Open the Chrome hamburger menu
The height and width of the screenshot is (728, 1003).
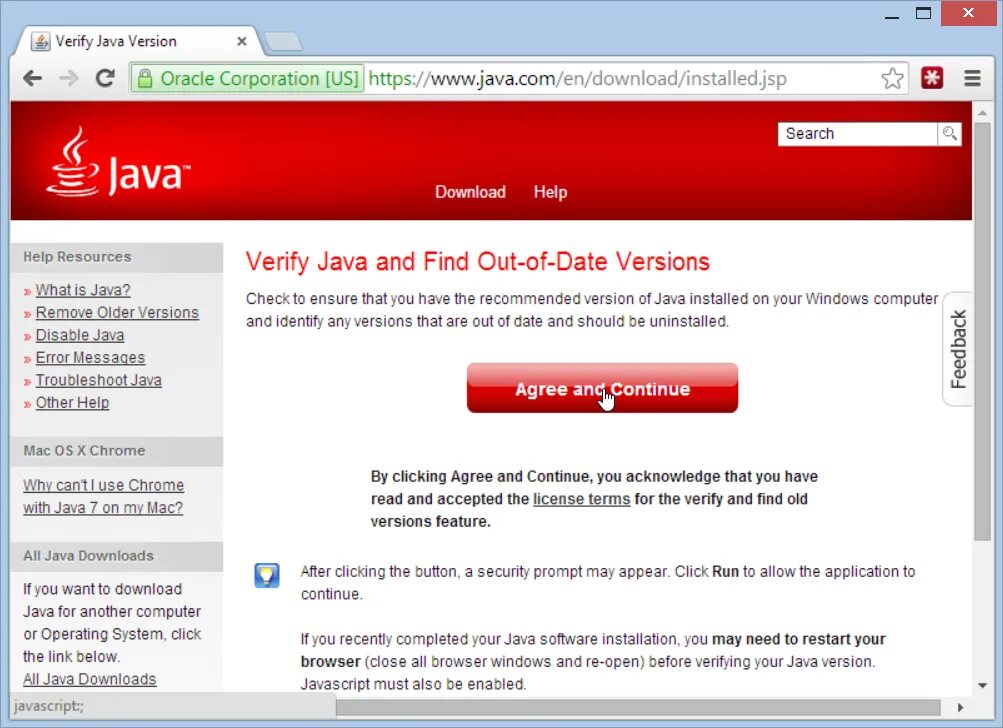click(x=972, y=78)
